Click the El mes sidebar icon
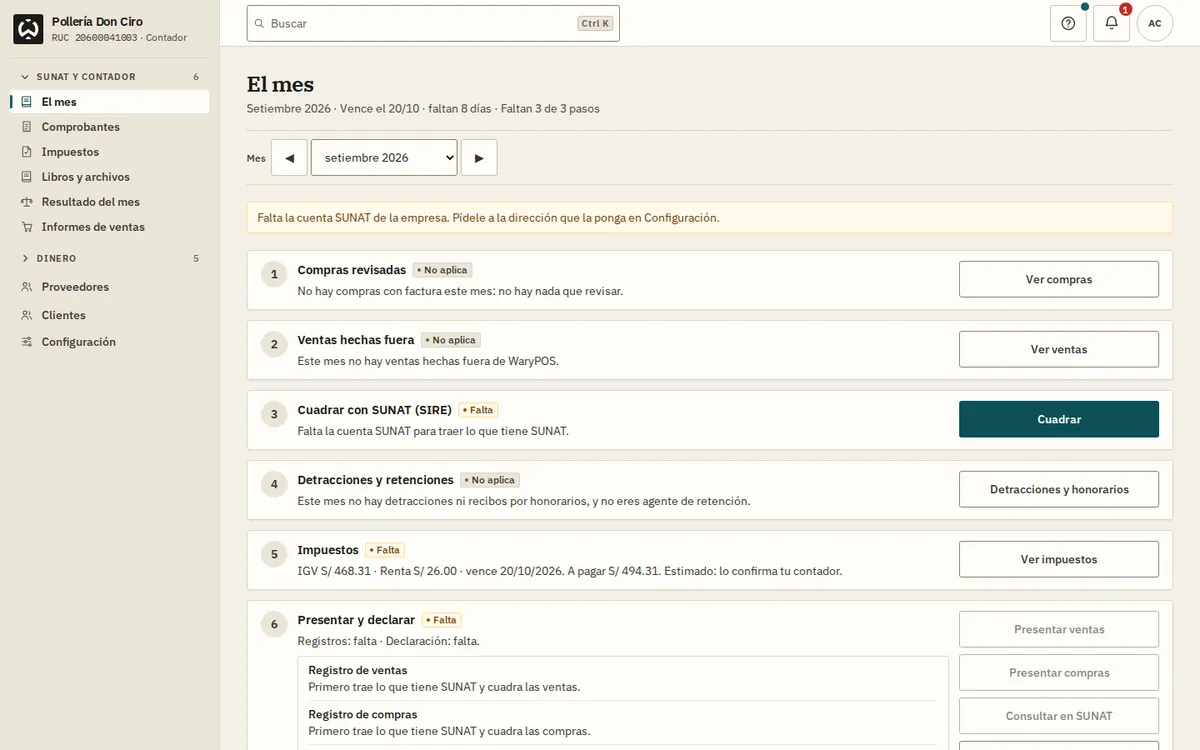The image size is (1200, 750). pos(27,102)
